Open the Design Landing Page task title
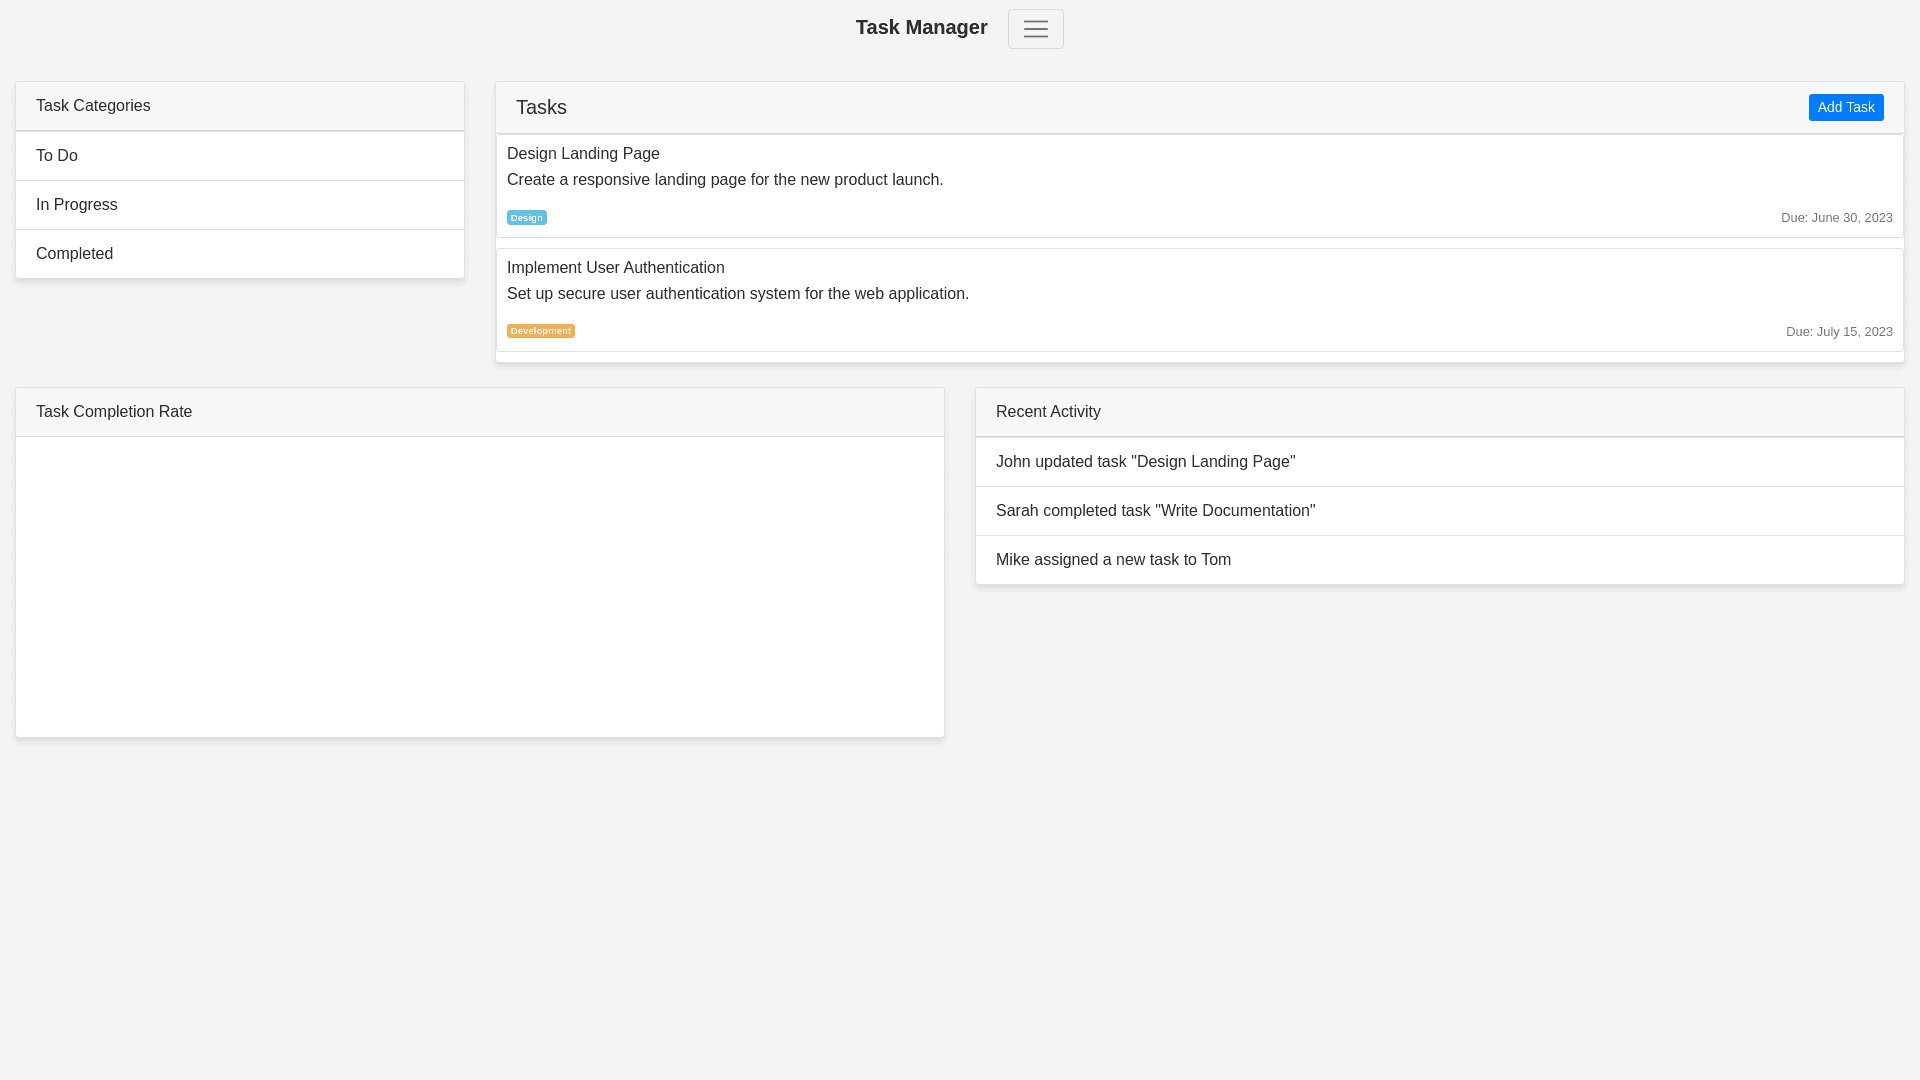The image size is (1920, 1080). coord(583,154)
